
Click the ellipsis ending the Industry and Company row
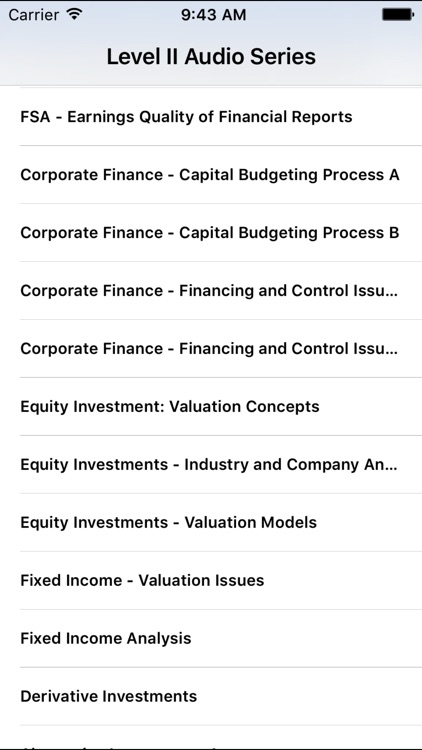pyautogui.click(x=391, y=469)
